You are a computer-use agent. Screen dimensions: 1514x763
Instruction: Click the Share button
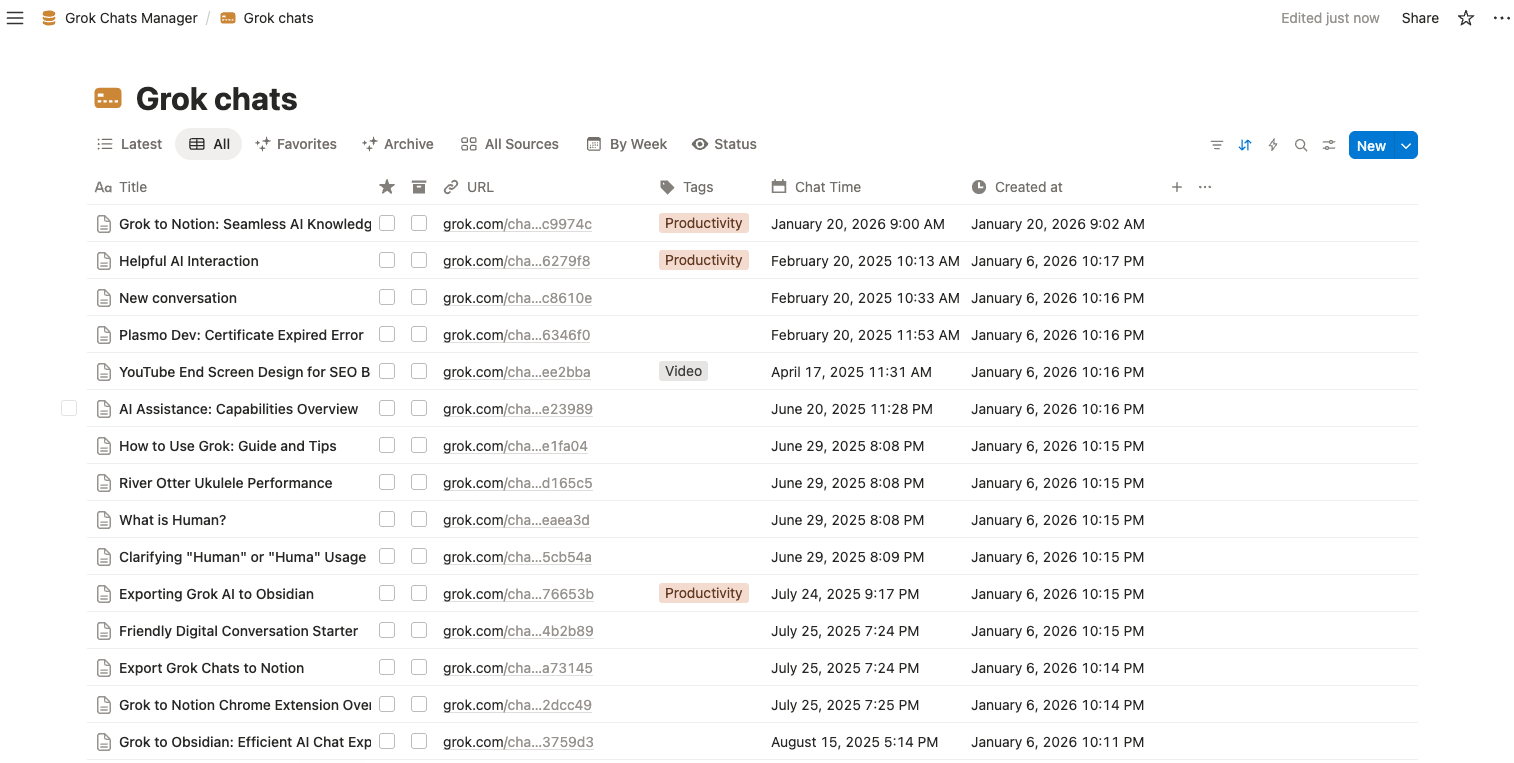coord(1419,18)
